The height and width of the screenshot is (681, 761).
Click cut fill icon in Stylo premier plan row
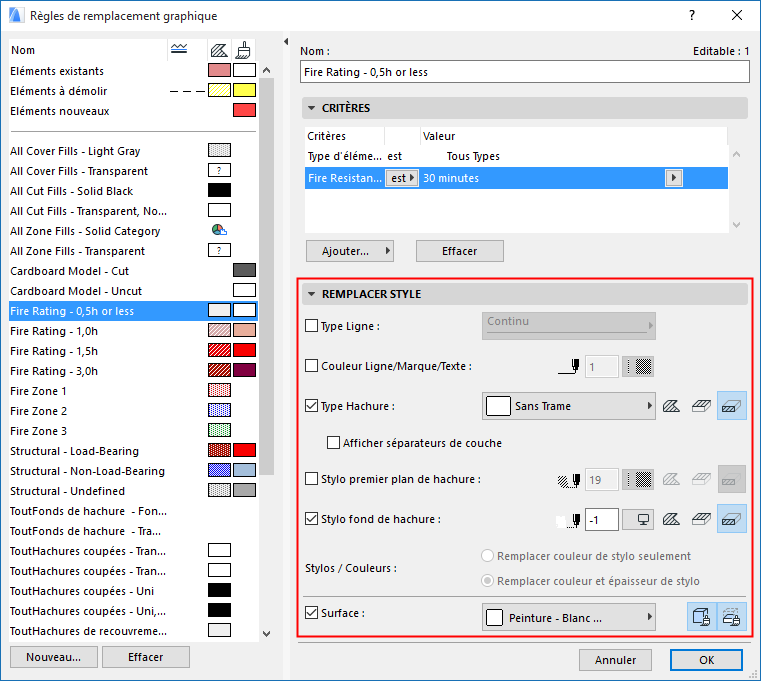click(x=731, y=480)
